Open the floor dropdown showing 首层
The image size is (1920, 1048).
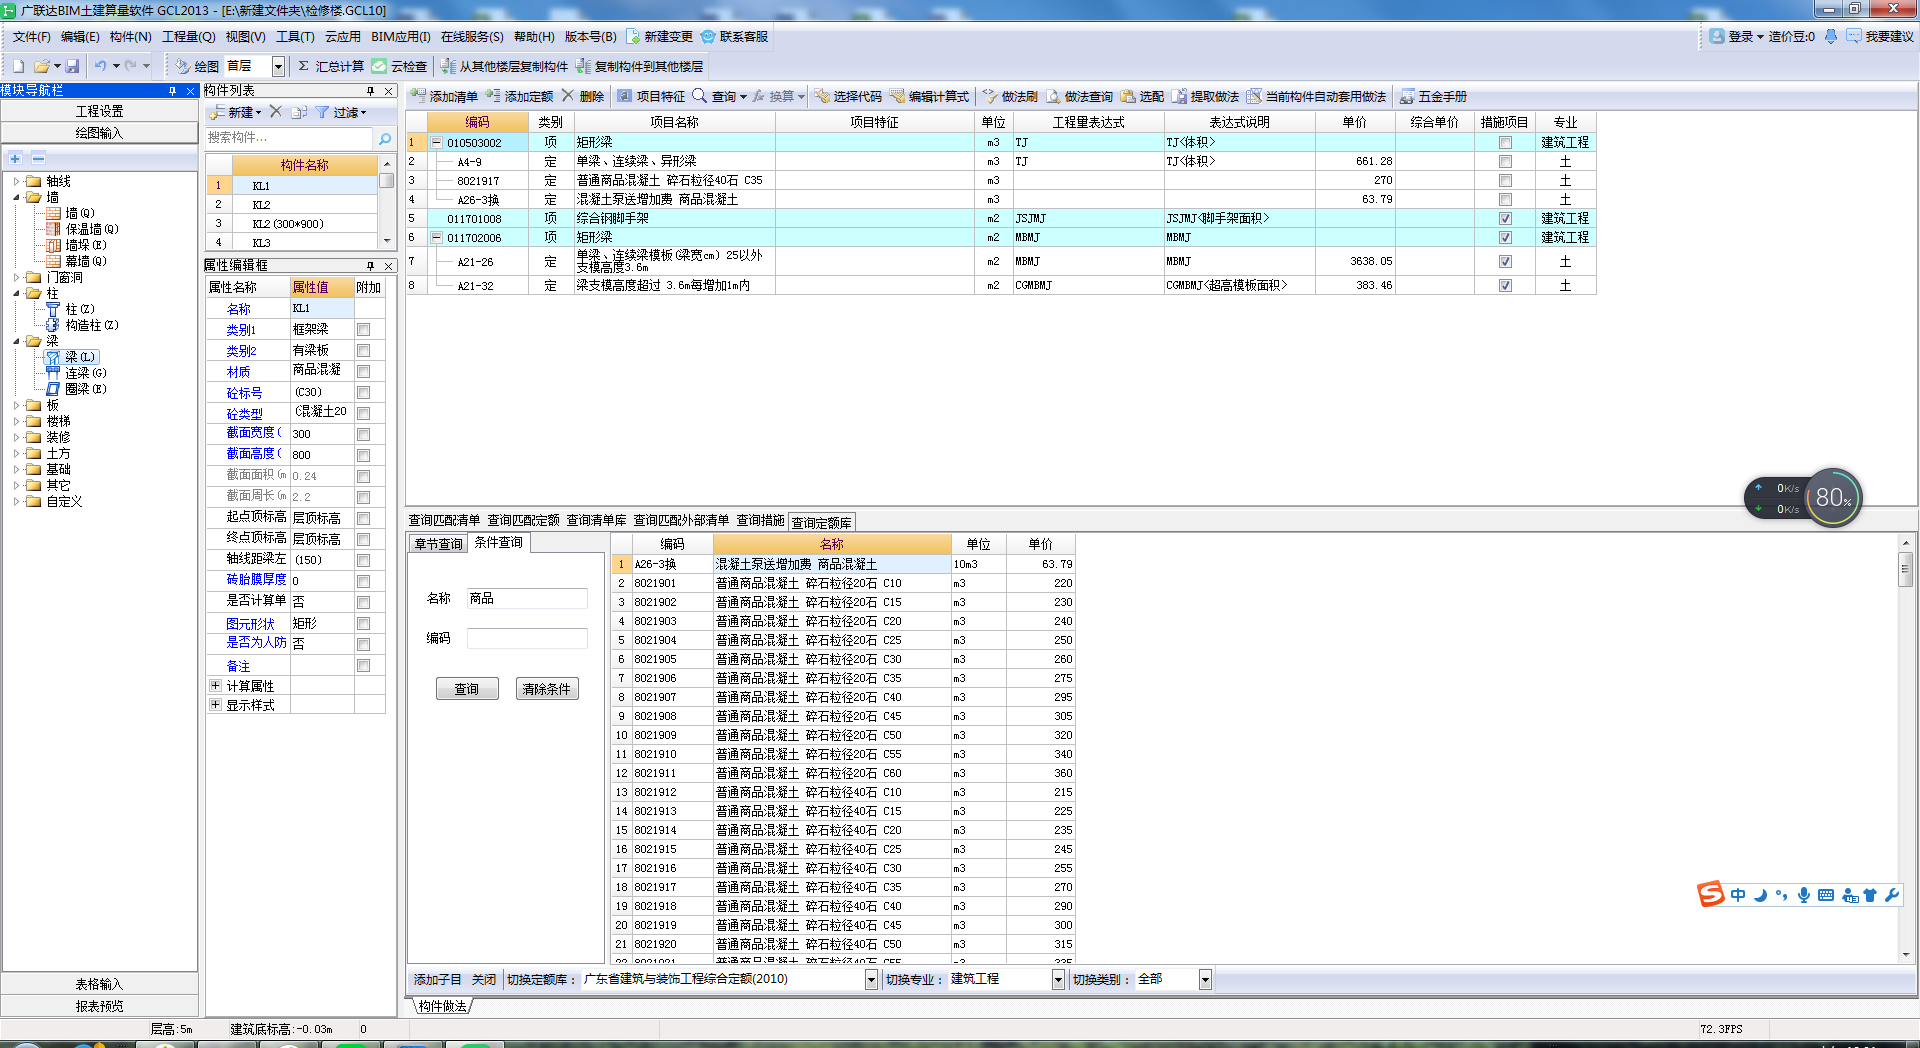[278, 66]
